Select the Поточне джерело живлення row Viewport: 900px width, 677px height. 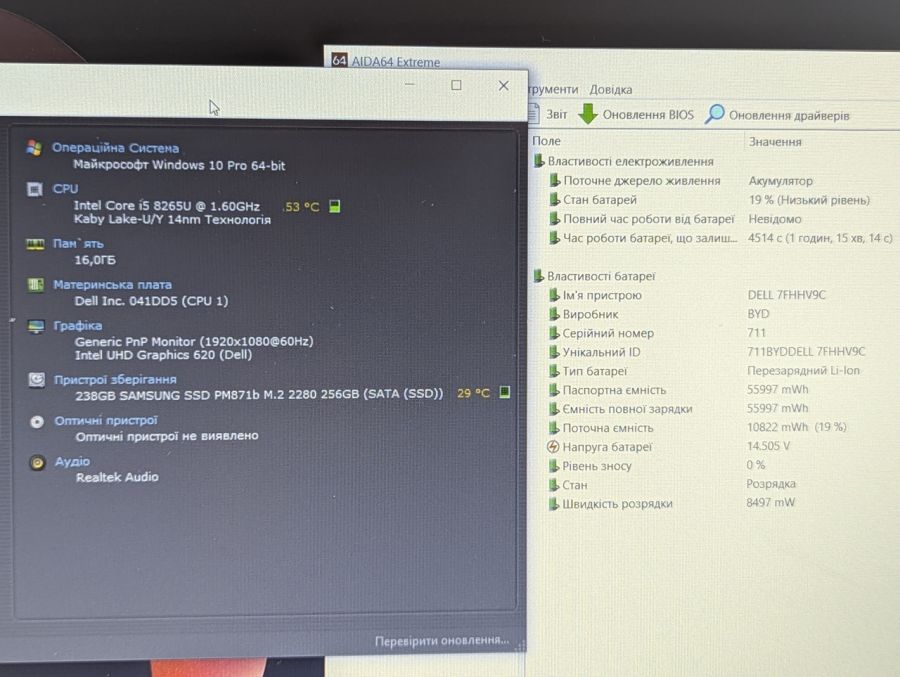pyautogui.click(x=681, y=180)
